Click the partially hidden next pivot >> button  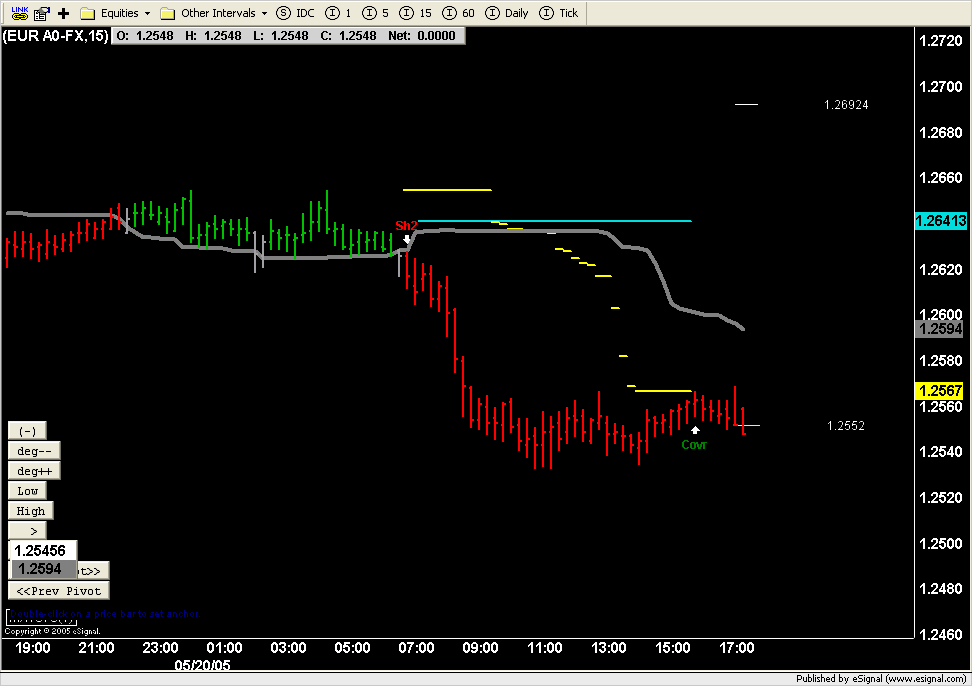[93, 571]
